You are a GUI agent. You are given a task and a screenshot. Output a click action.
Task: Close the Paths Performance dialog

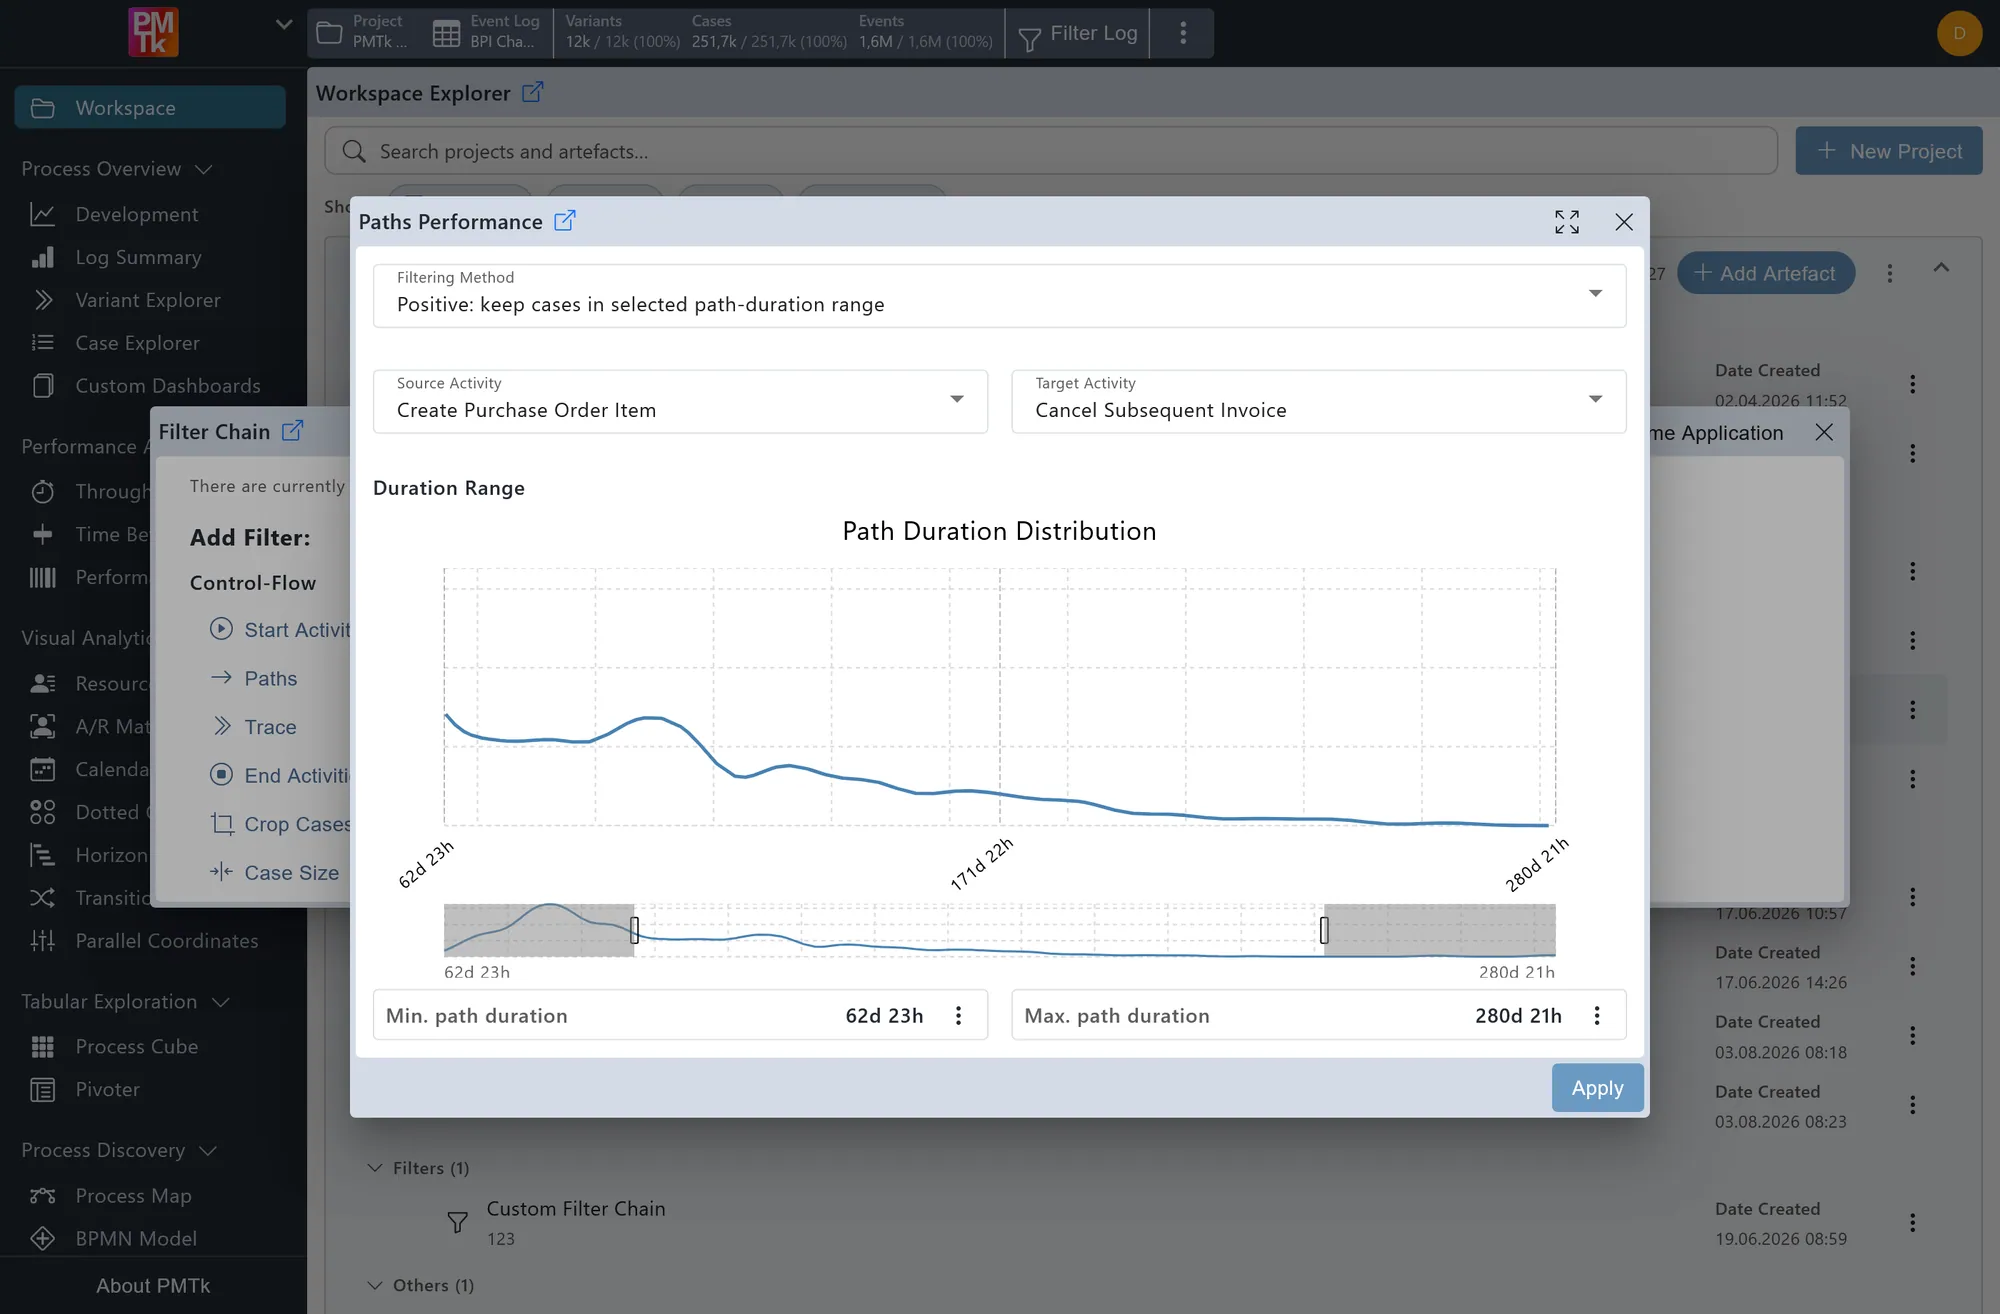click(1624, 222)
